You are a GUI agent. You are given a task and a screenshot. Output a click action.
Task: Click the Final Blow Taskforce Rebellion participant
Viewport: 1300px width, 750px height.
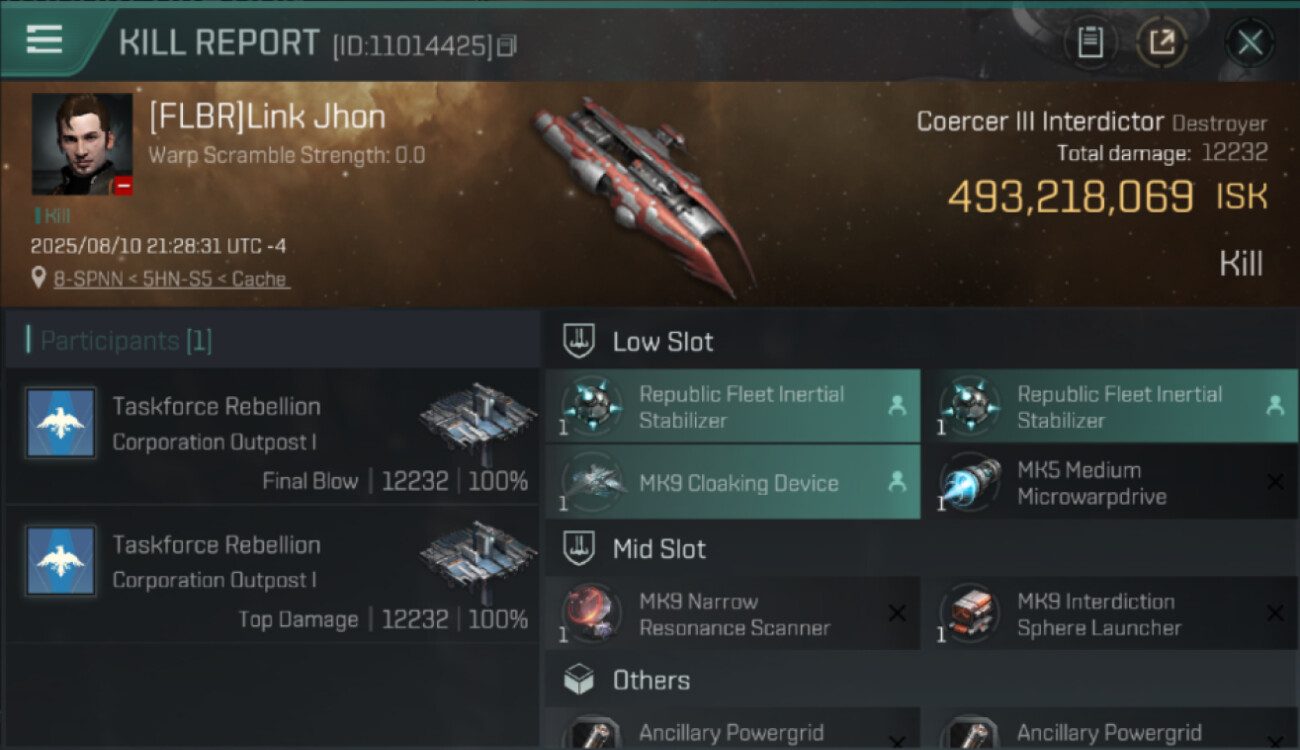[272, 438]
